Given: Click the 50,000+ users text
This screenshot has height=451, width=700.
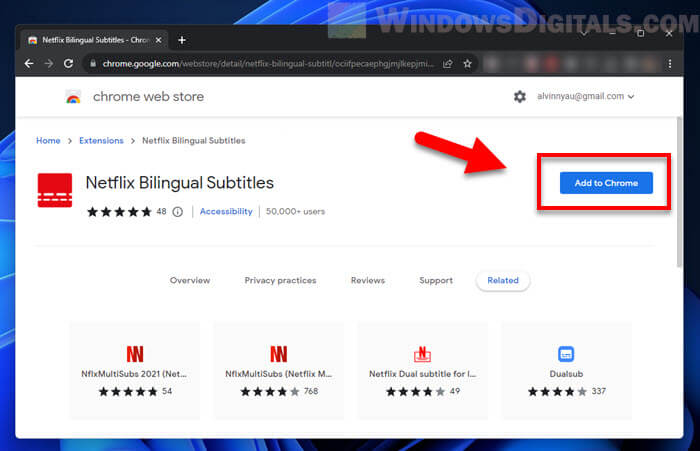Looking at the screenshot, I should pyautogui.click(x=295, y=212).
